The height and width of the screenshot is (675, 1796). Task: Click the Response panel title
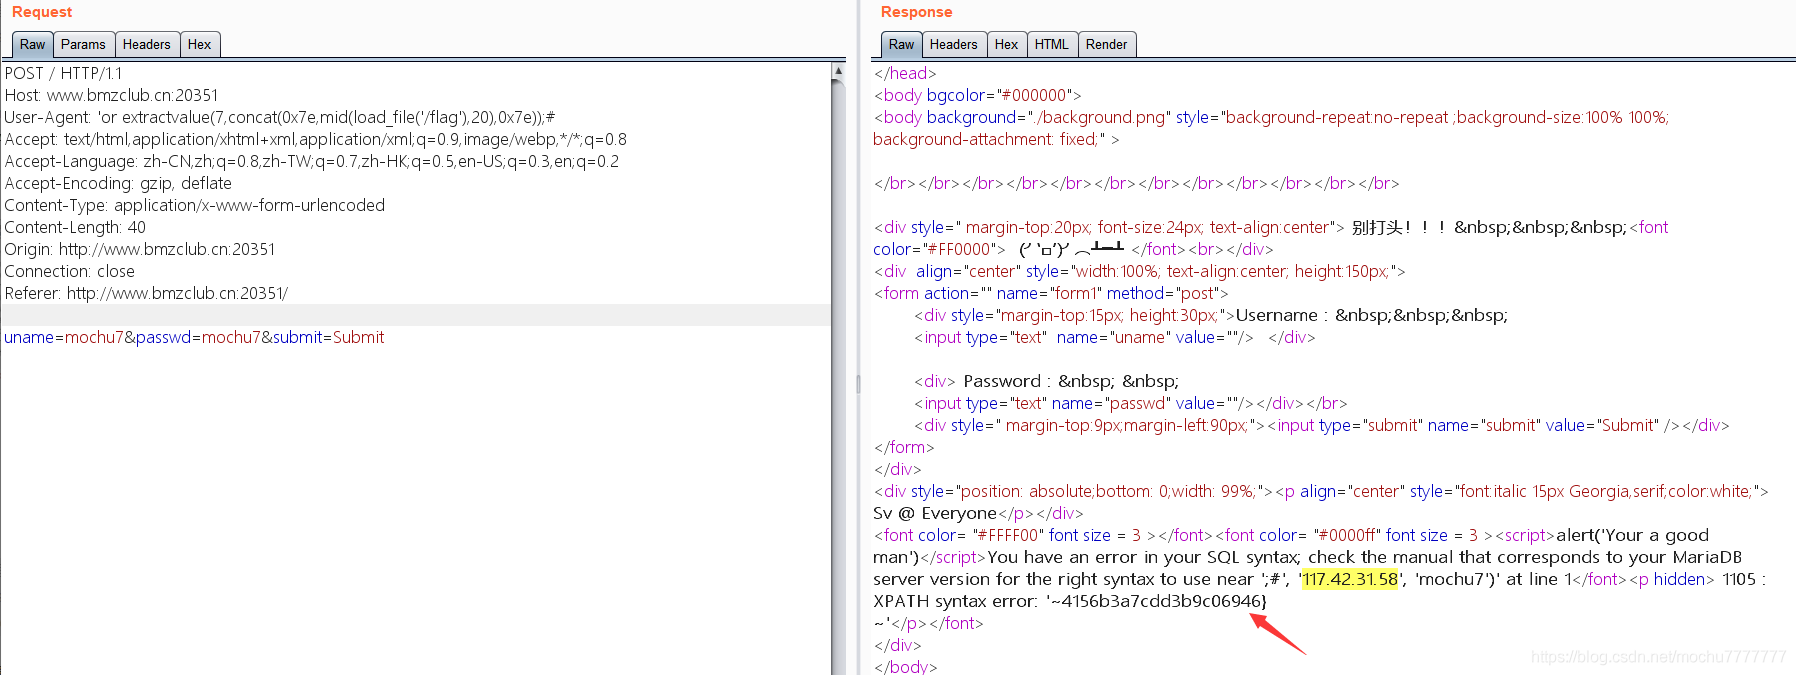click(916, 12)
